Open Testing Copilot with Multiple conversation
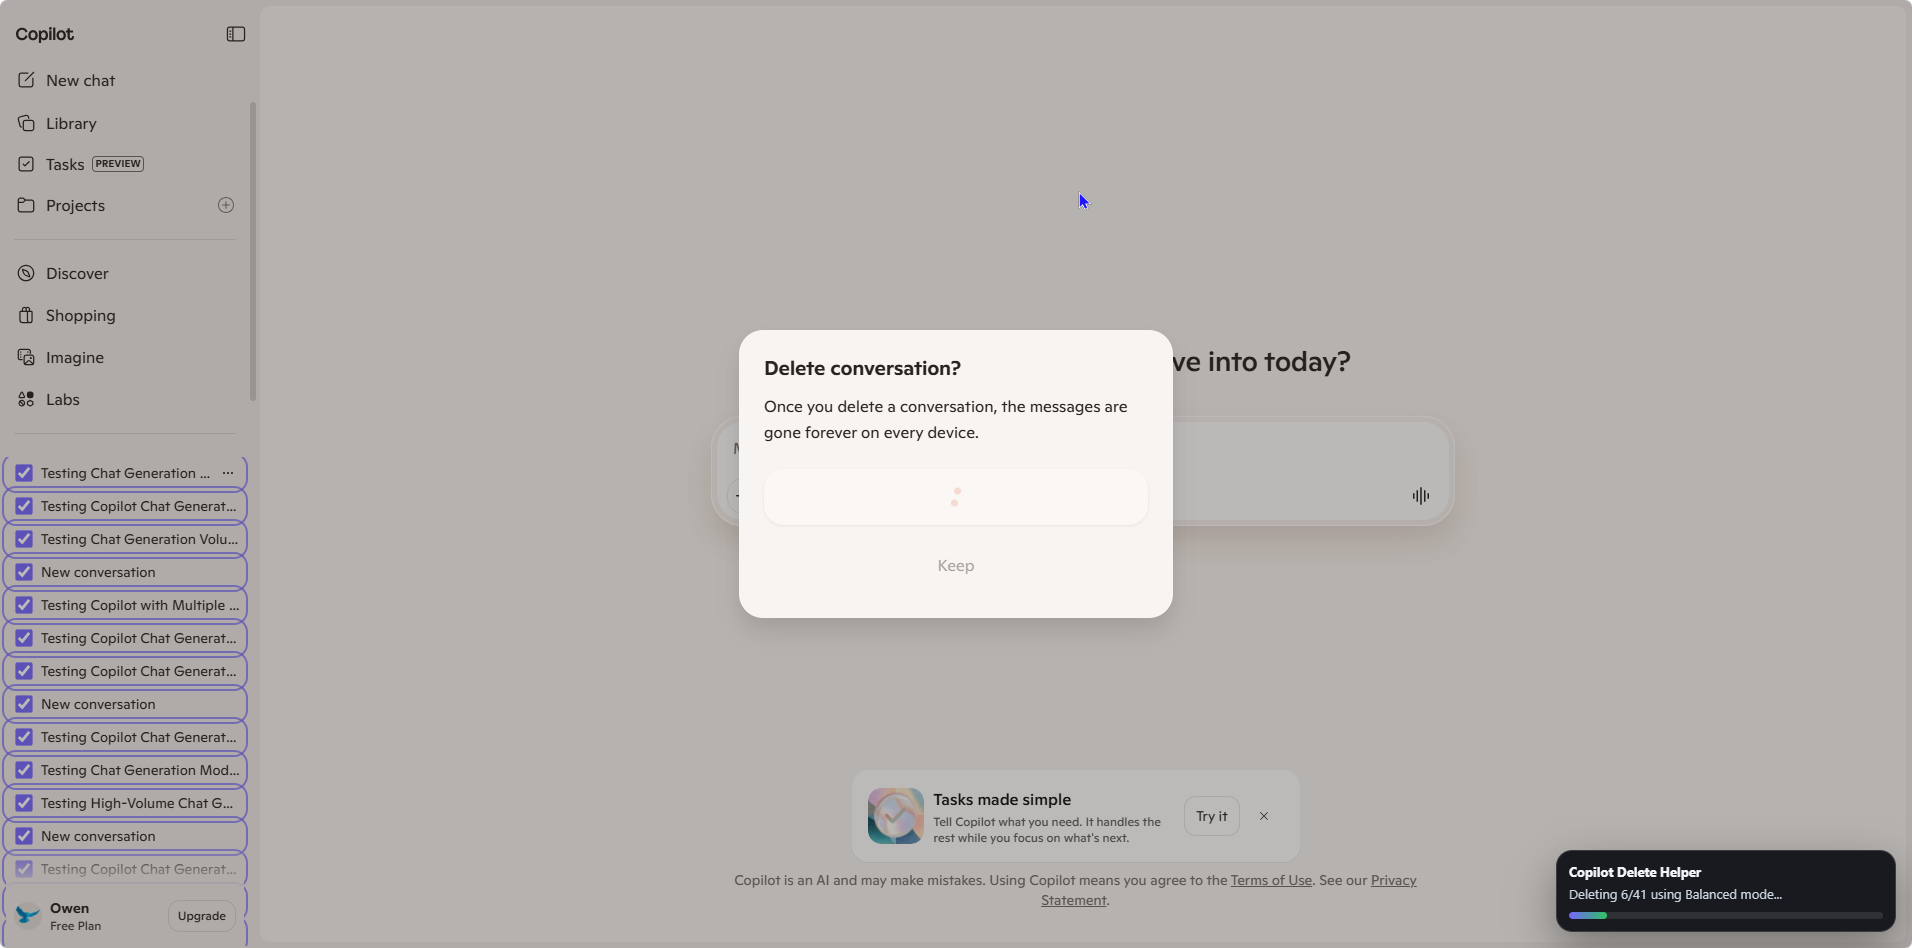The height and width of the screenshot is (948, 1912). pos(140,605)
